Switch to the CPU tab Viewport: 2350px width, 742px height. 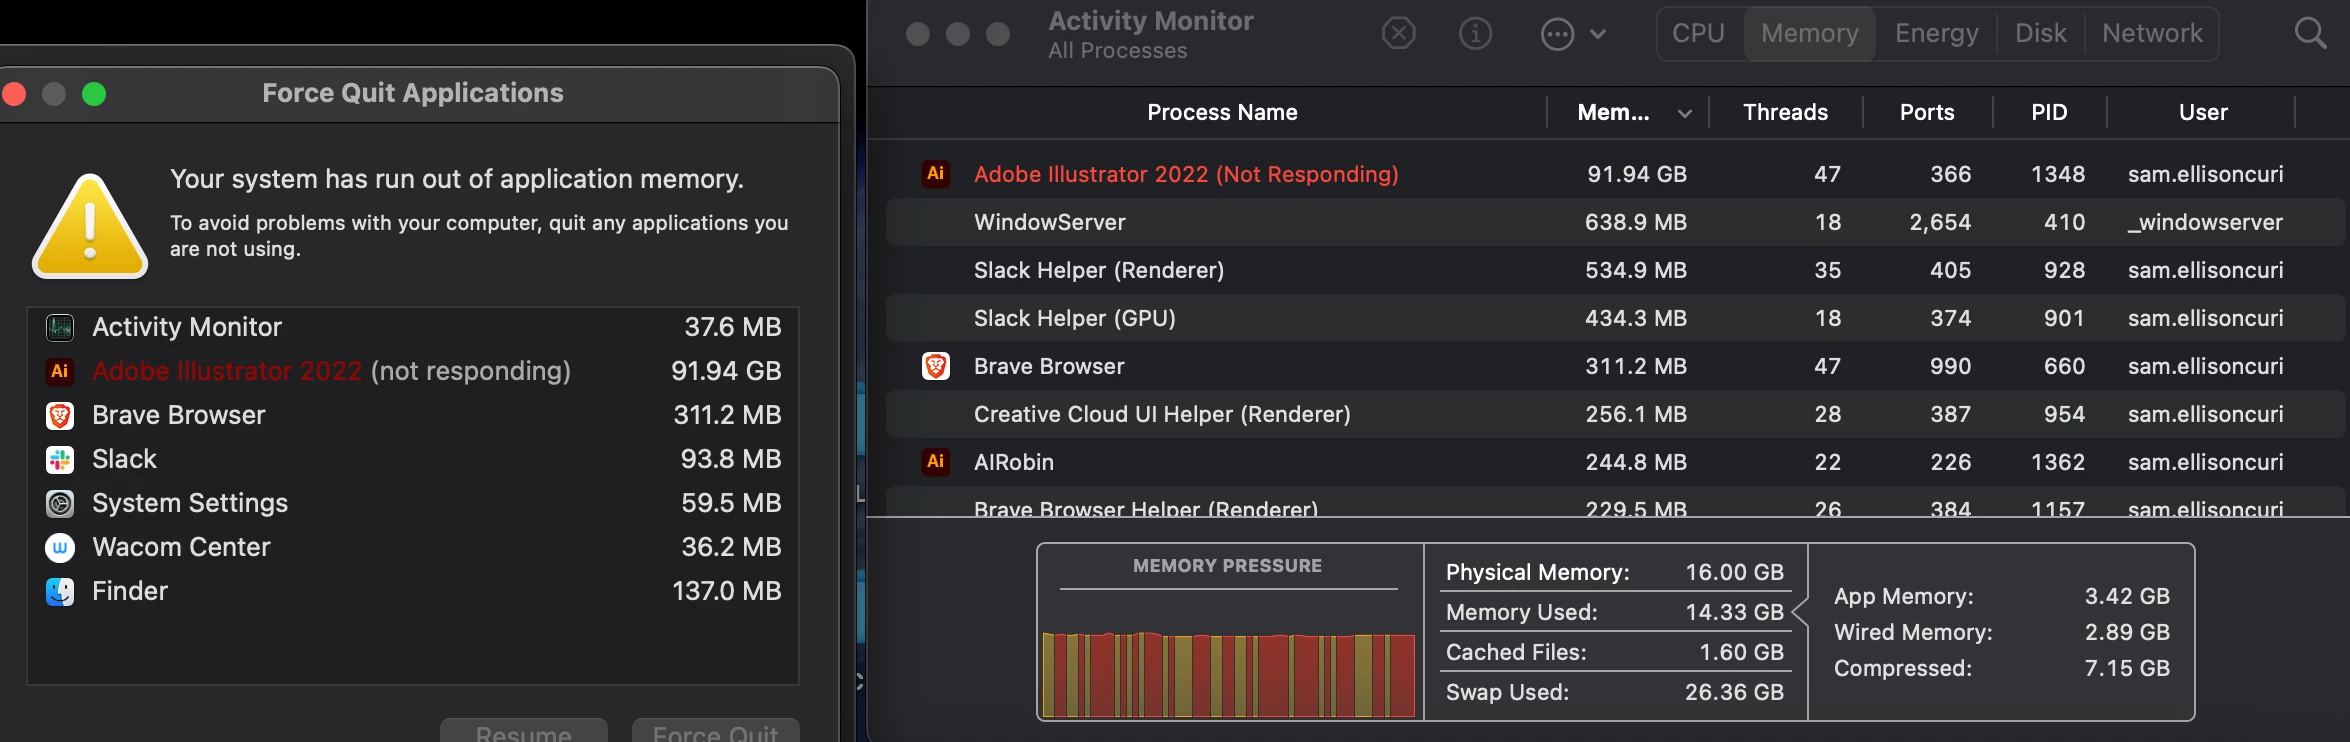(x=1698, y=34)
